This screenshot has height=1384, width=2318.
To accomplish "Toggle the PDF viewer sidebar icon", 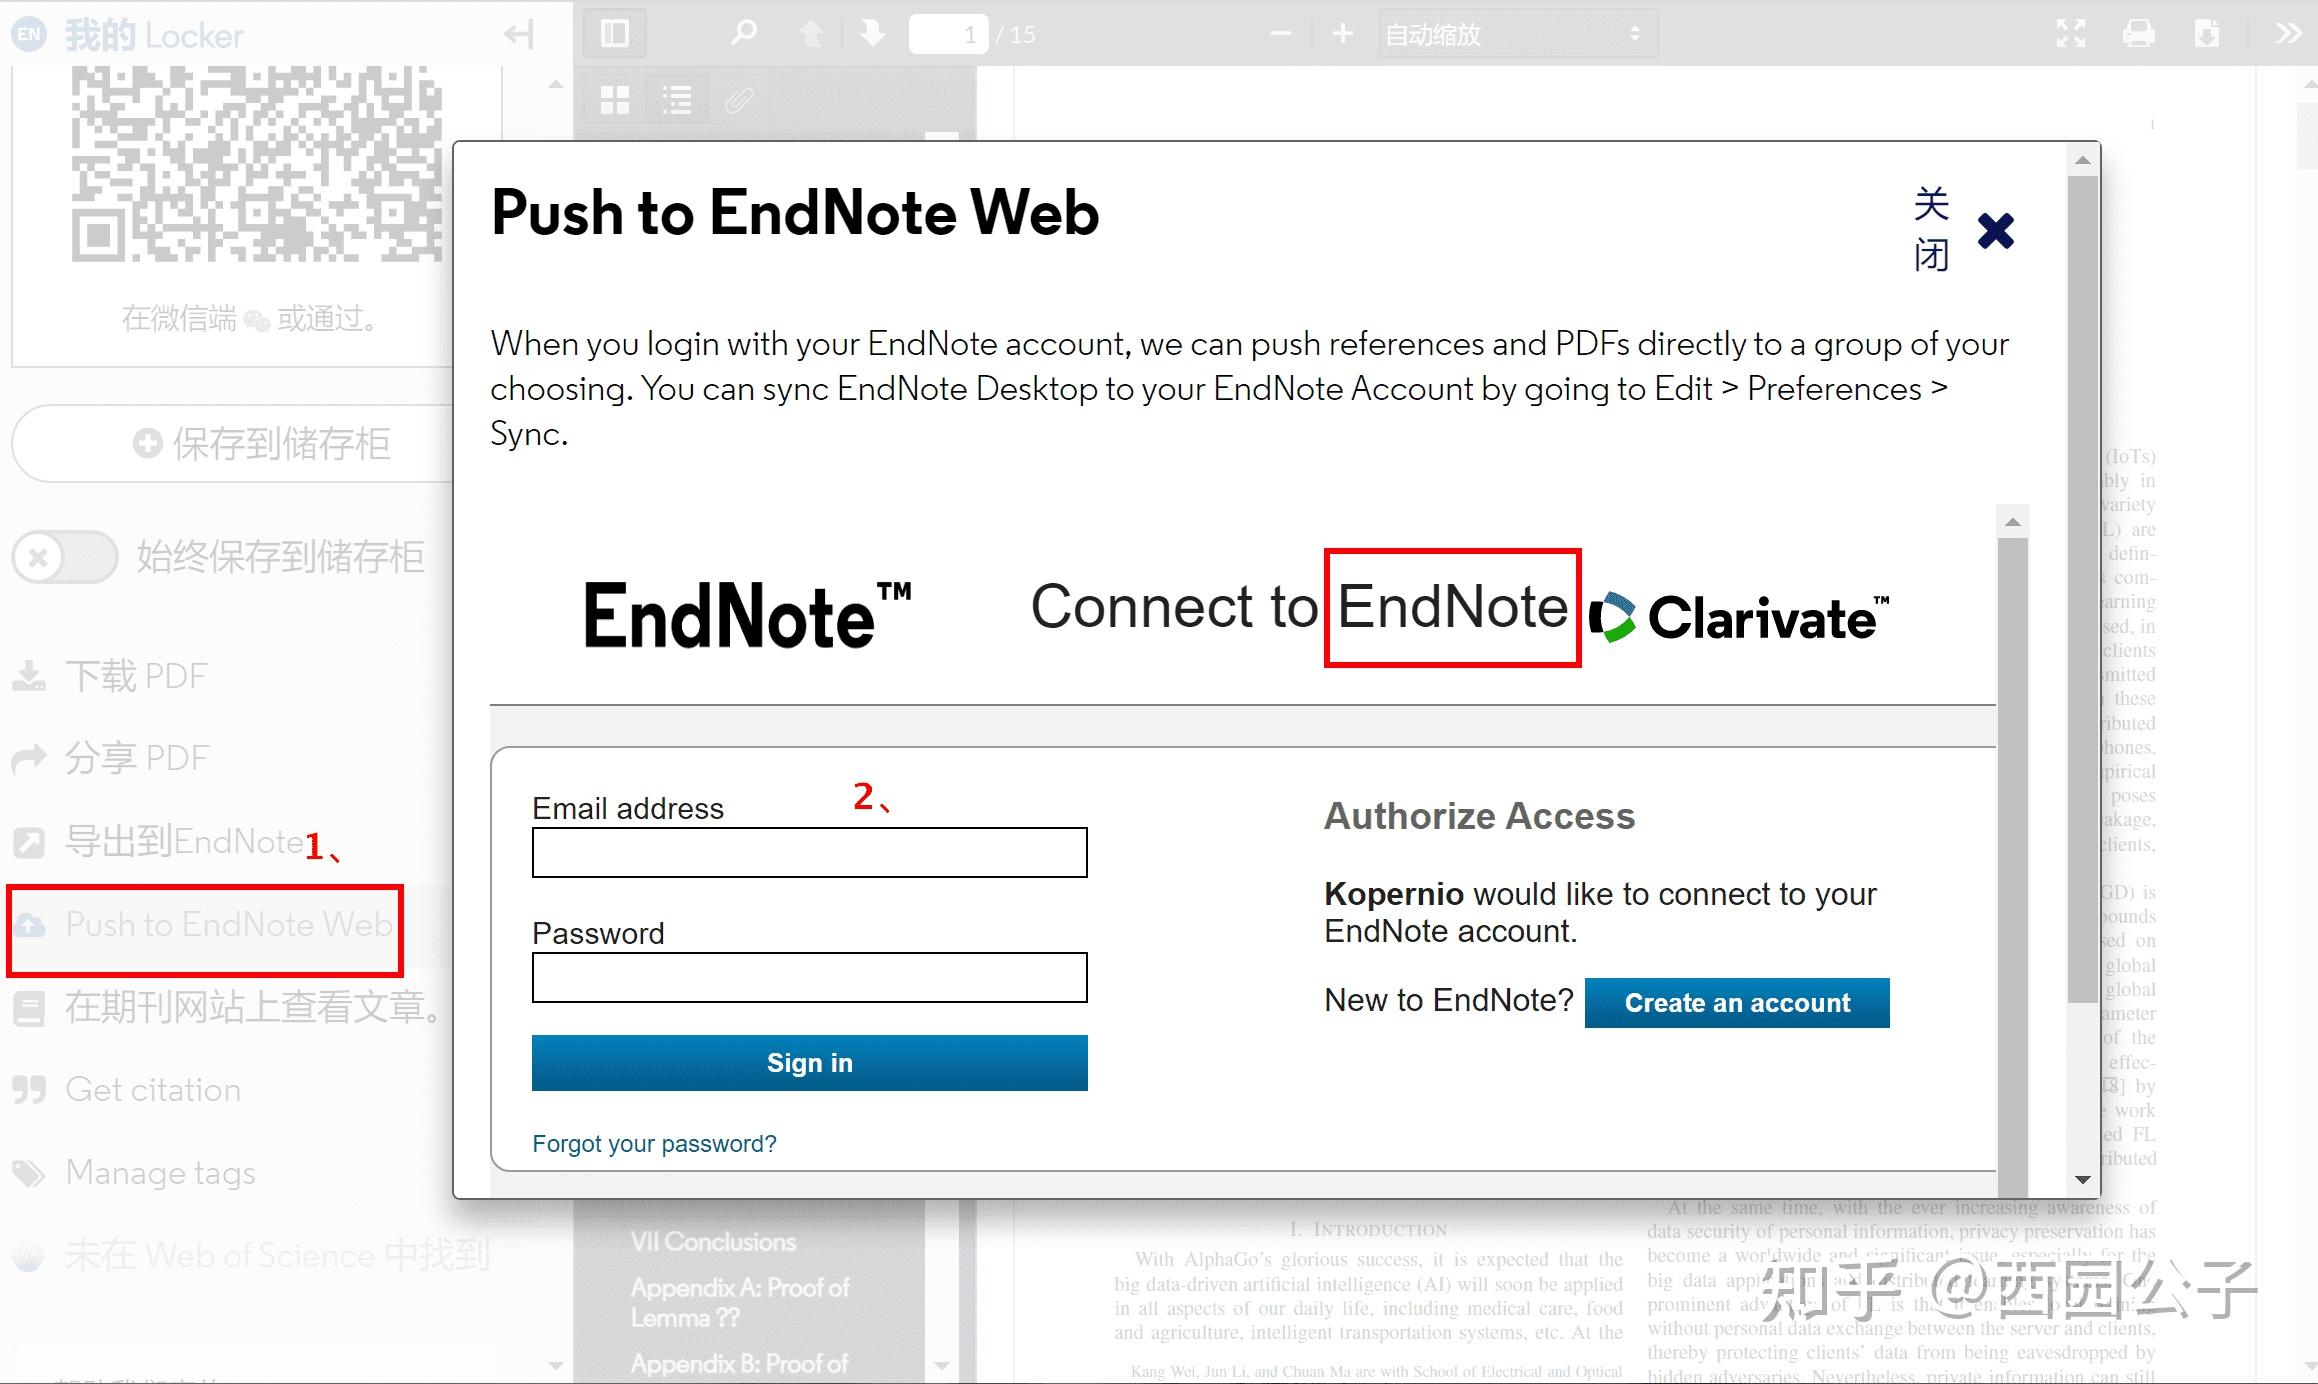I will 614,34.
